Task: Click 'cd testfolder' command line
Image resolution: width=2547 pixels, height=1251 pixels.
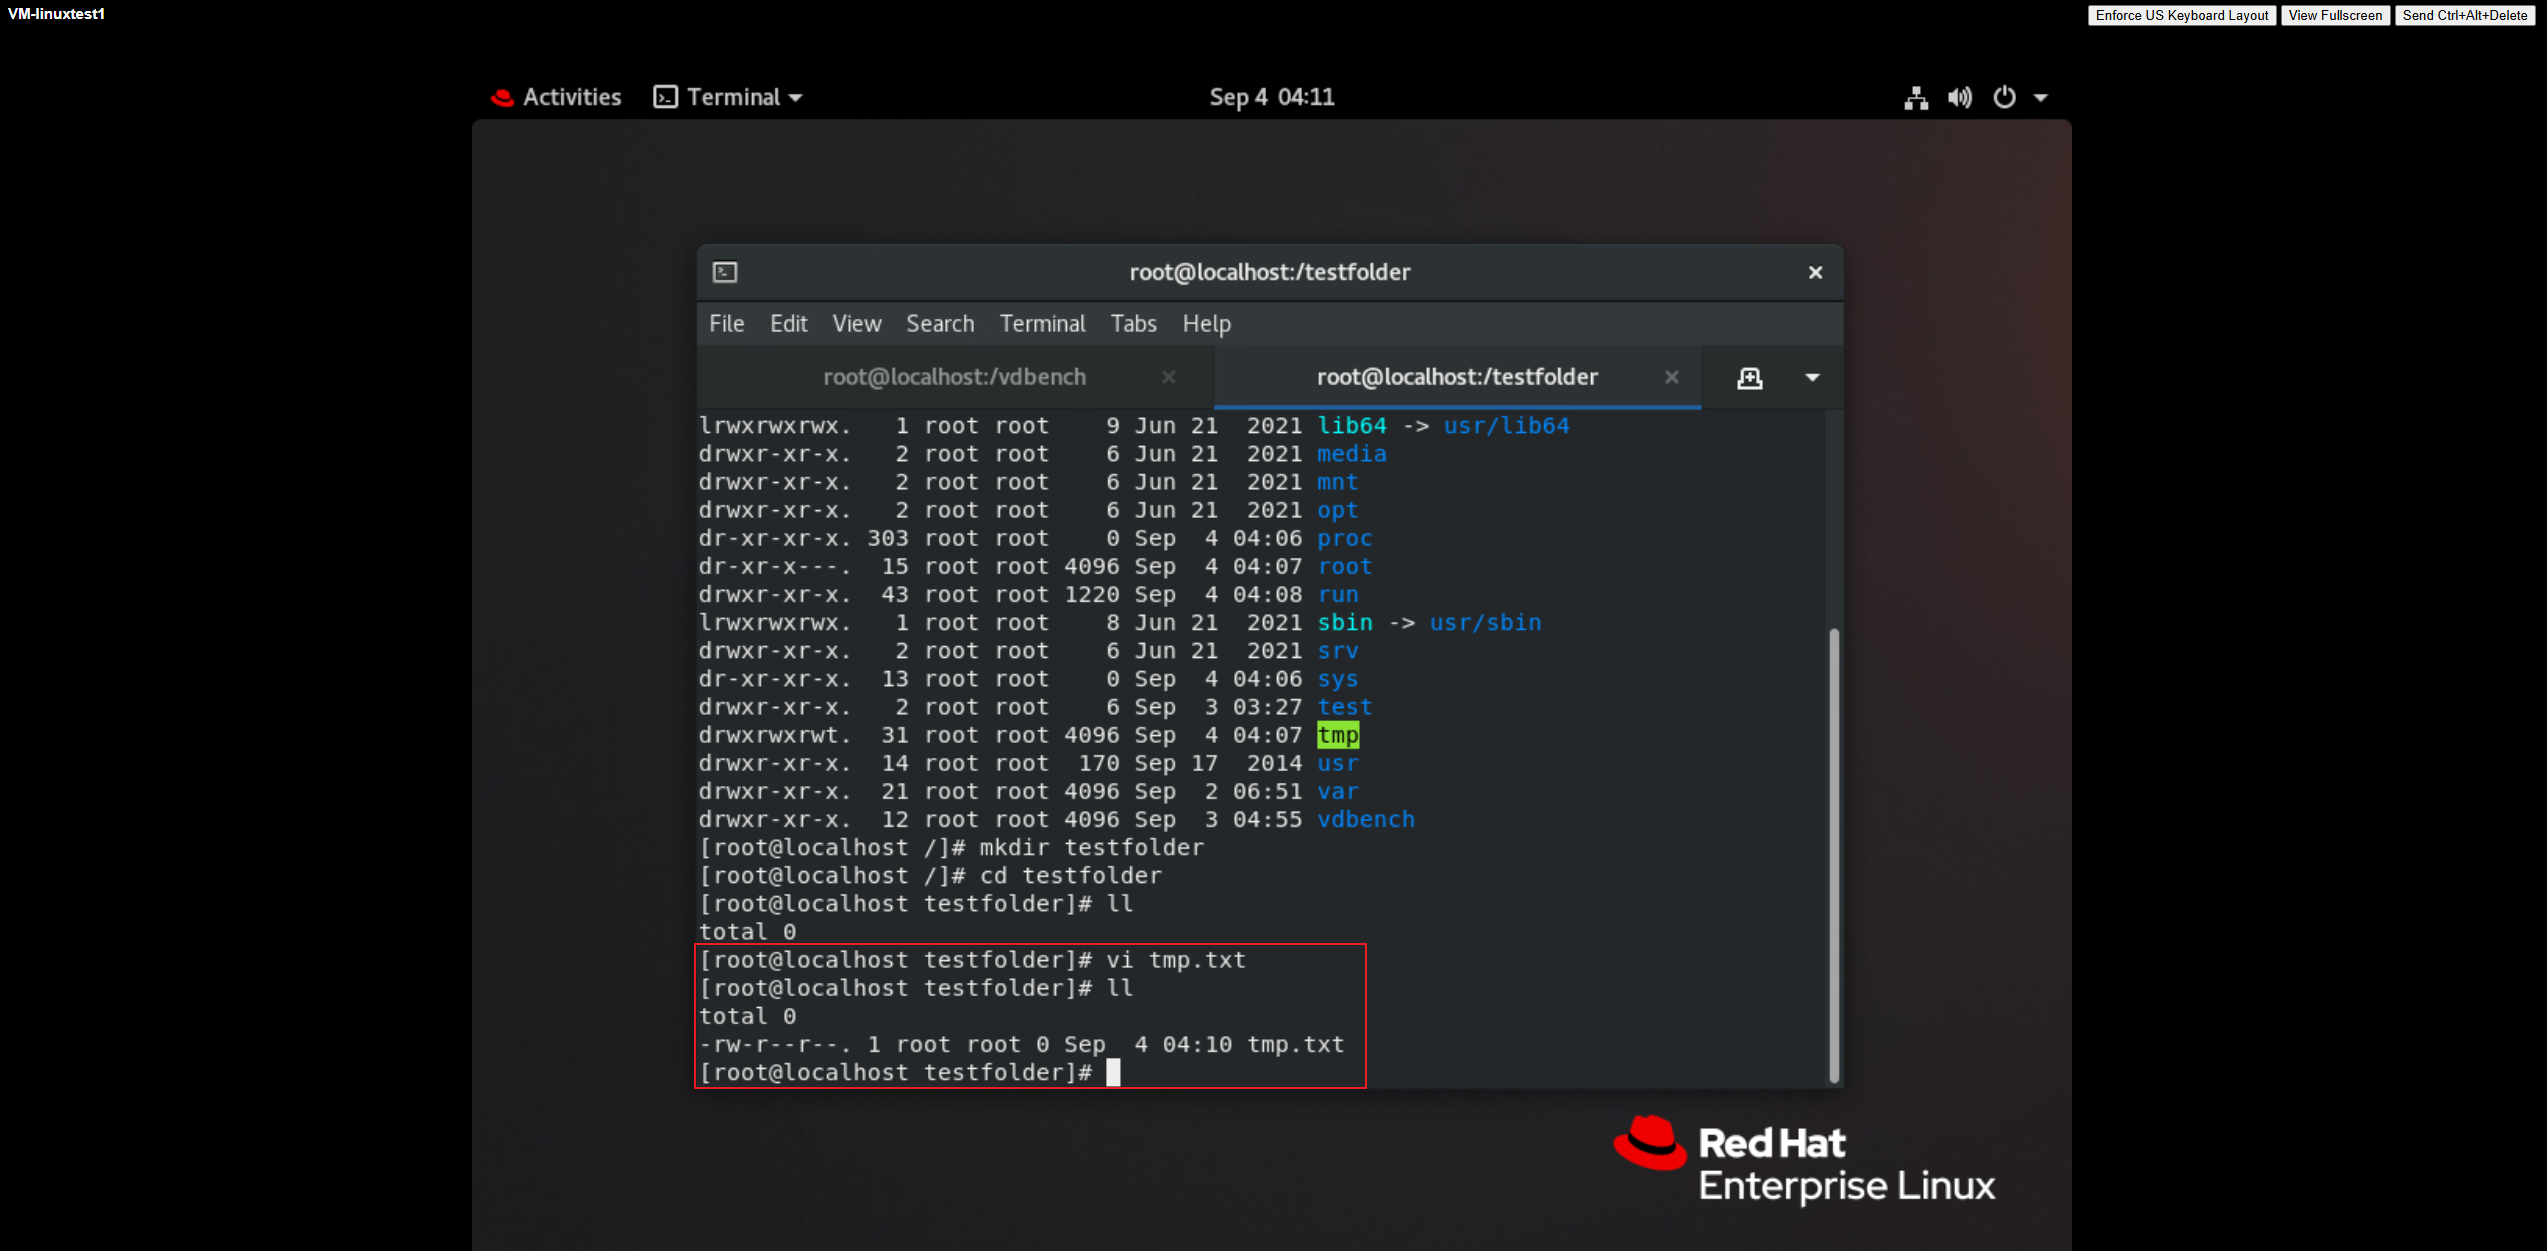Action: click(x=930, y=876)
